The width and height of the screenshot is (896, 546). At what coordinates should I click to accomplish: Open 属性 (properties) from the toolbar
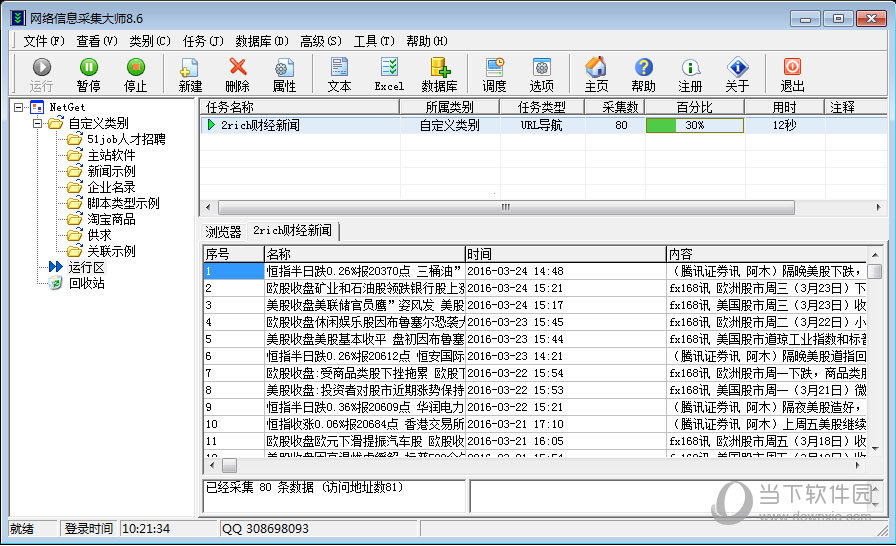pos(284,73)
